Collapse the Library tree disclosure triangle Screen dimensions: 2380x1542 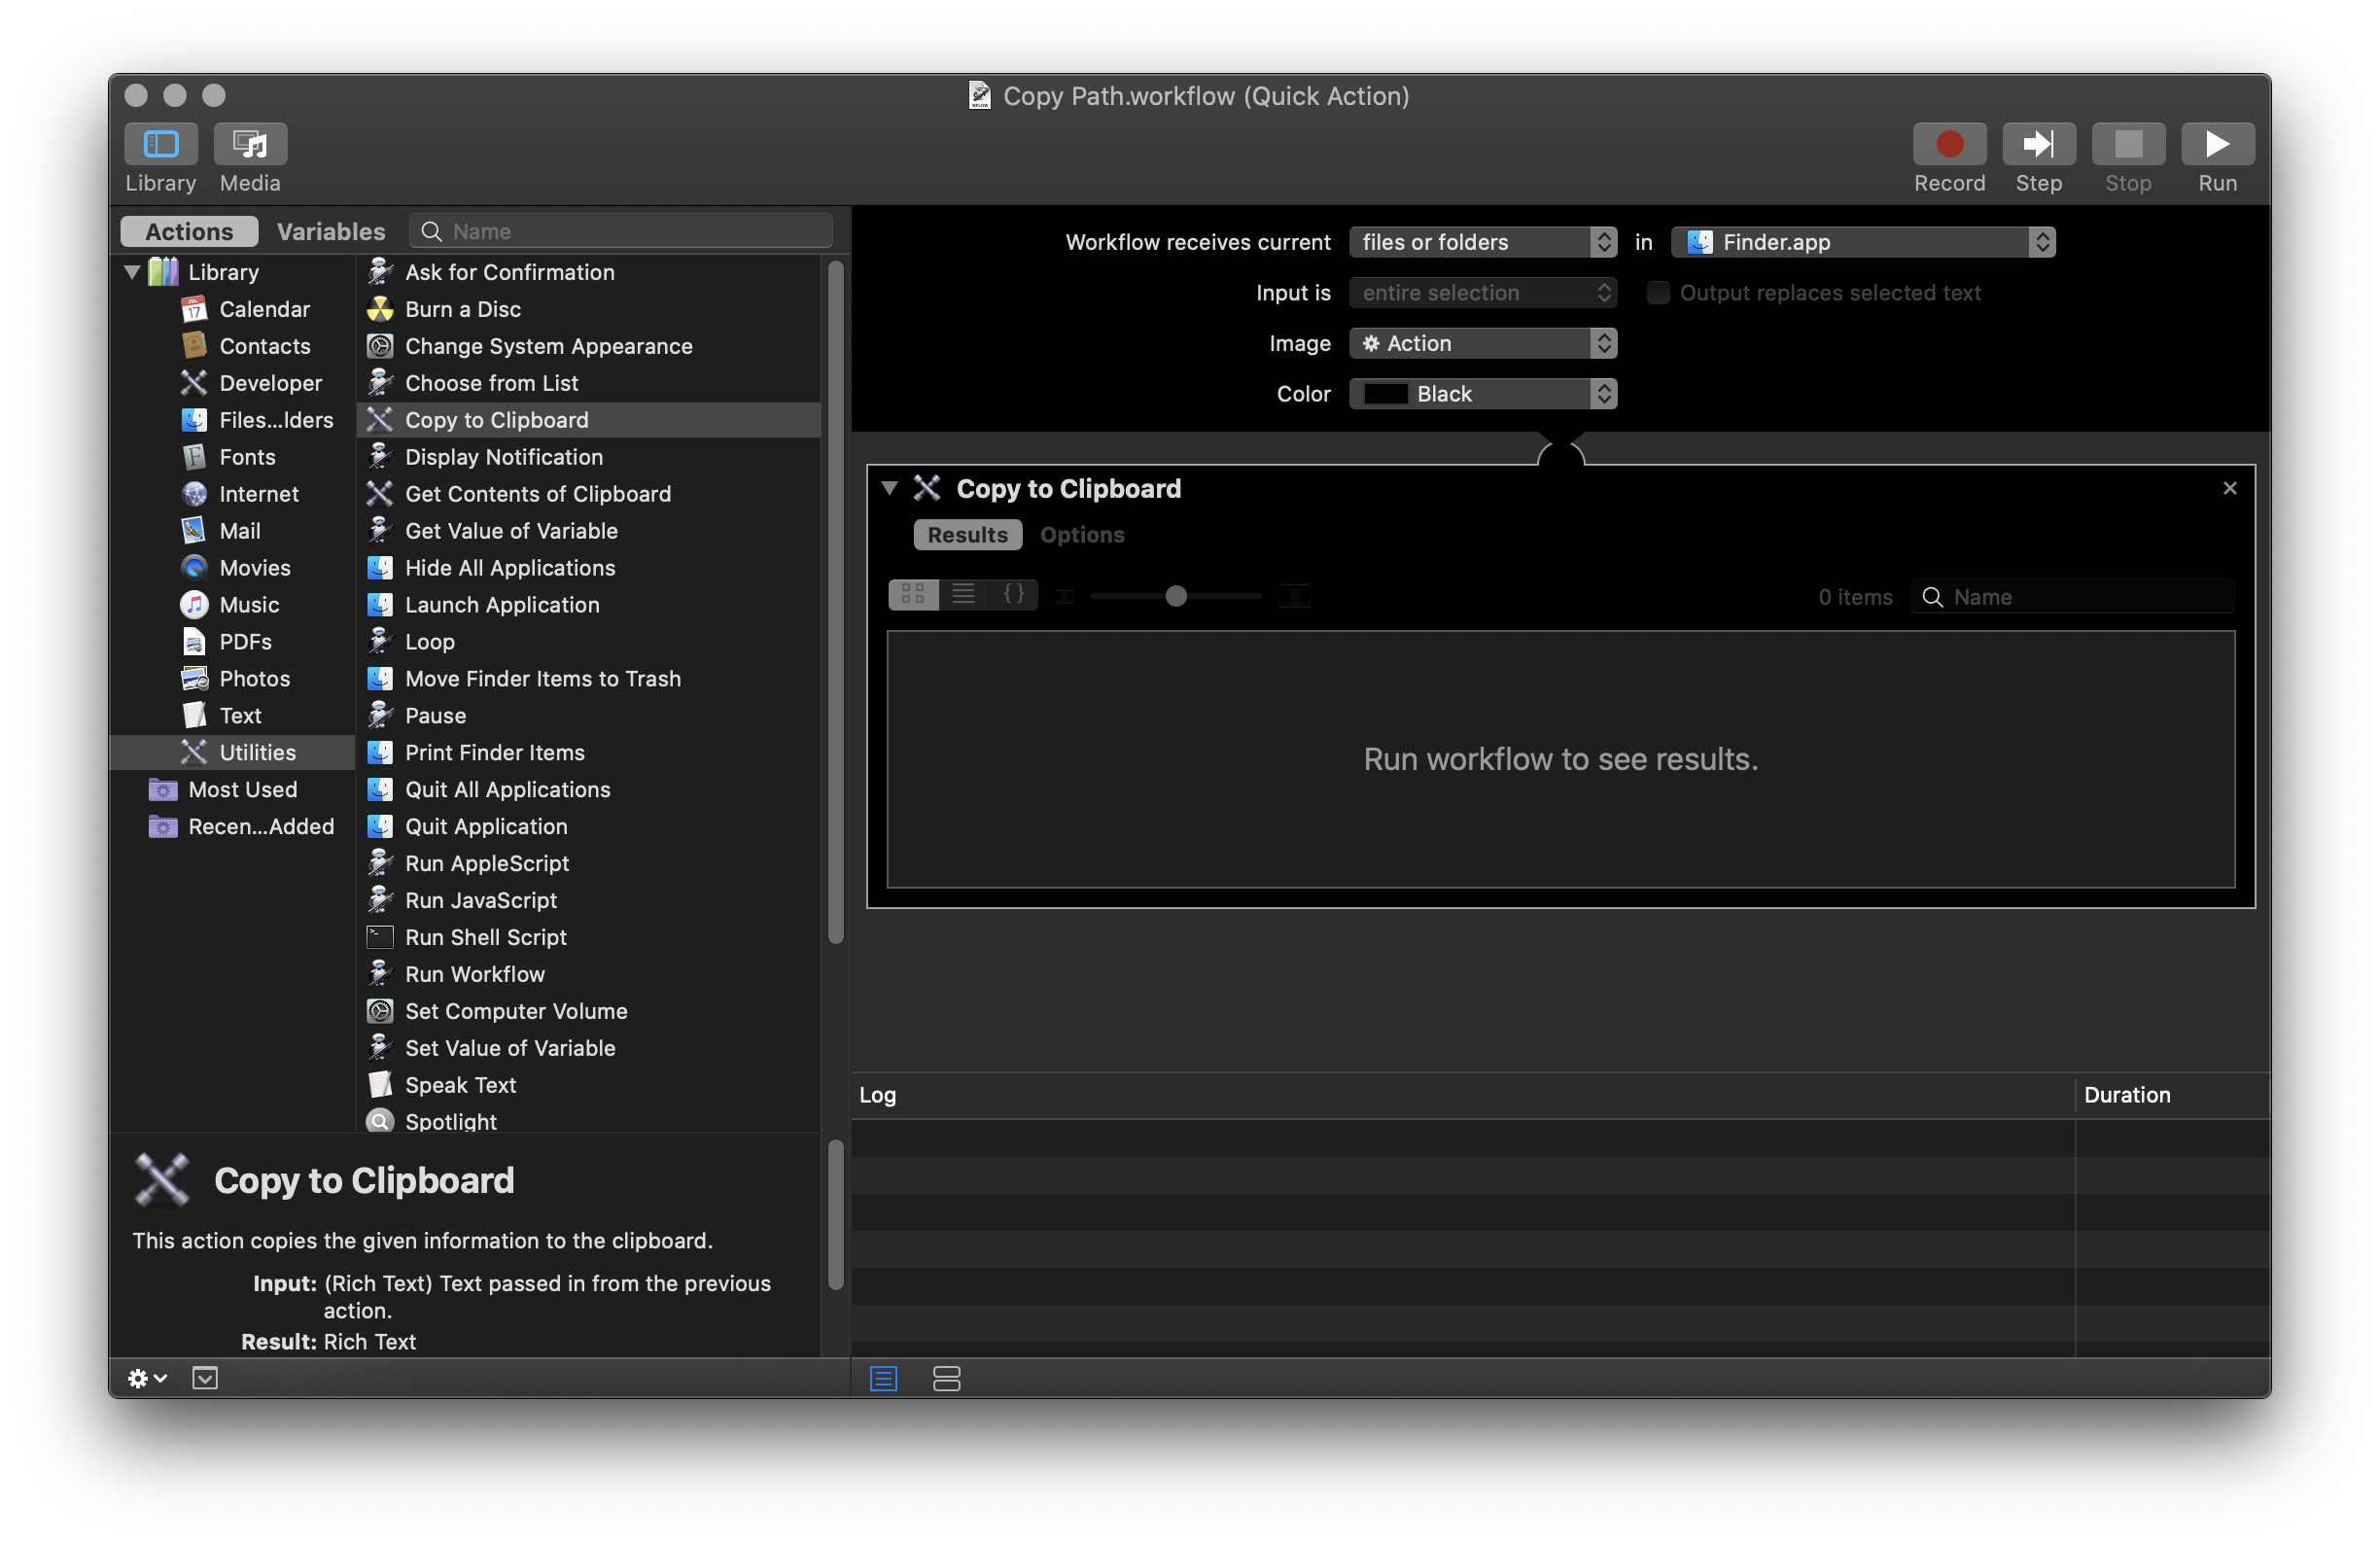(132, 272)
